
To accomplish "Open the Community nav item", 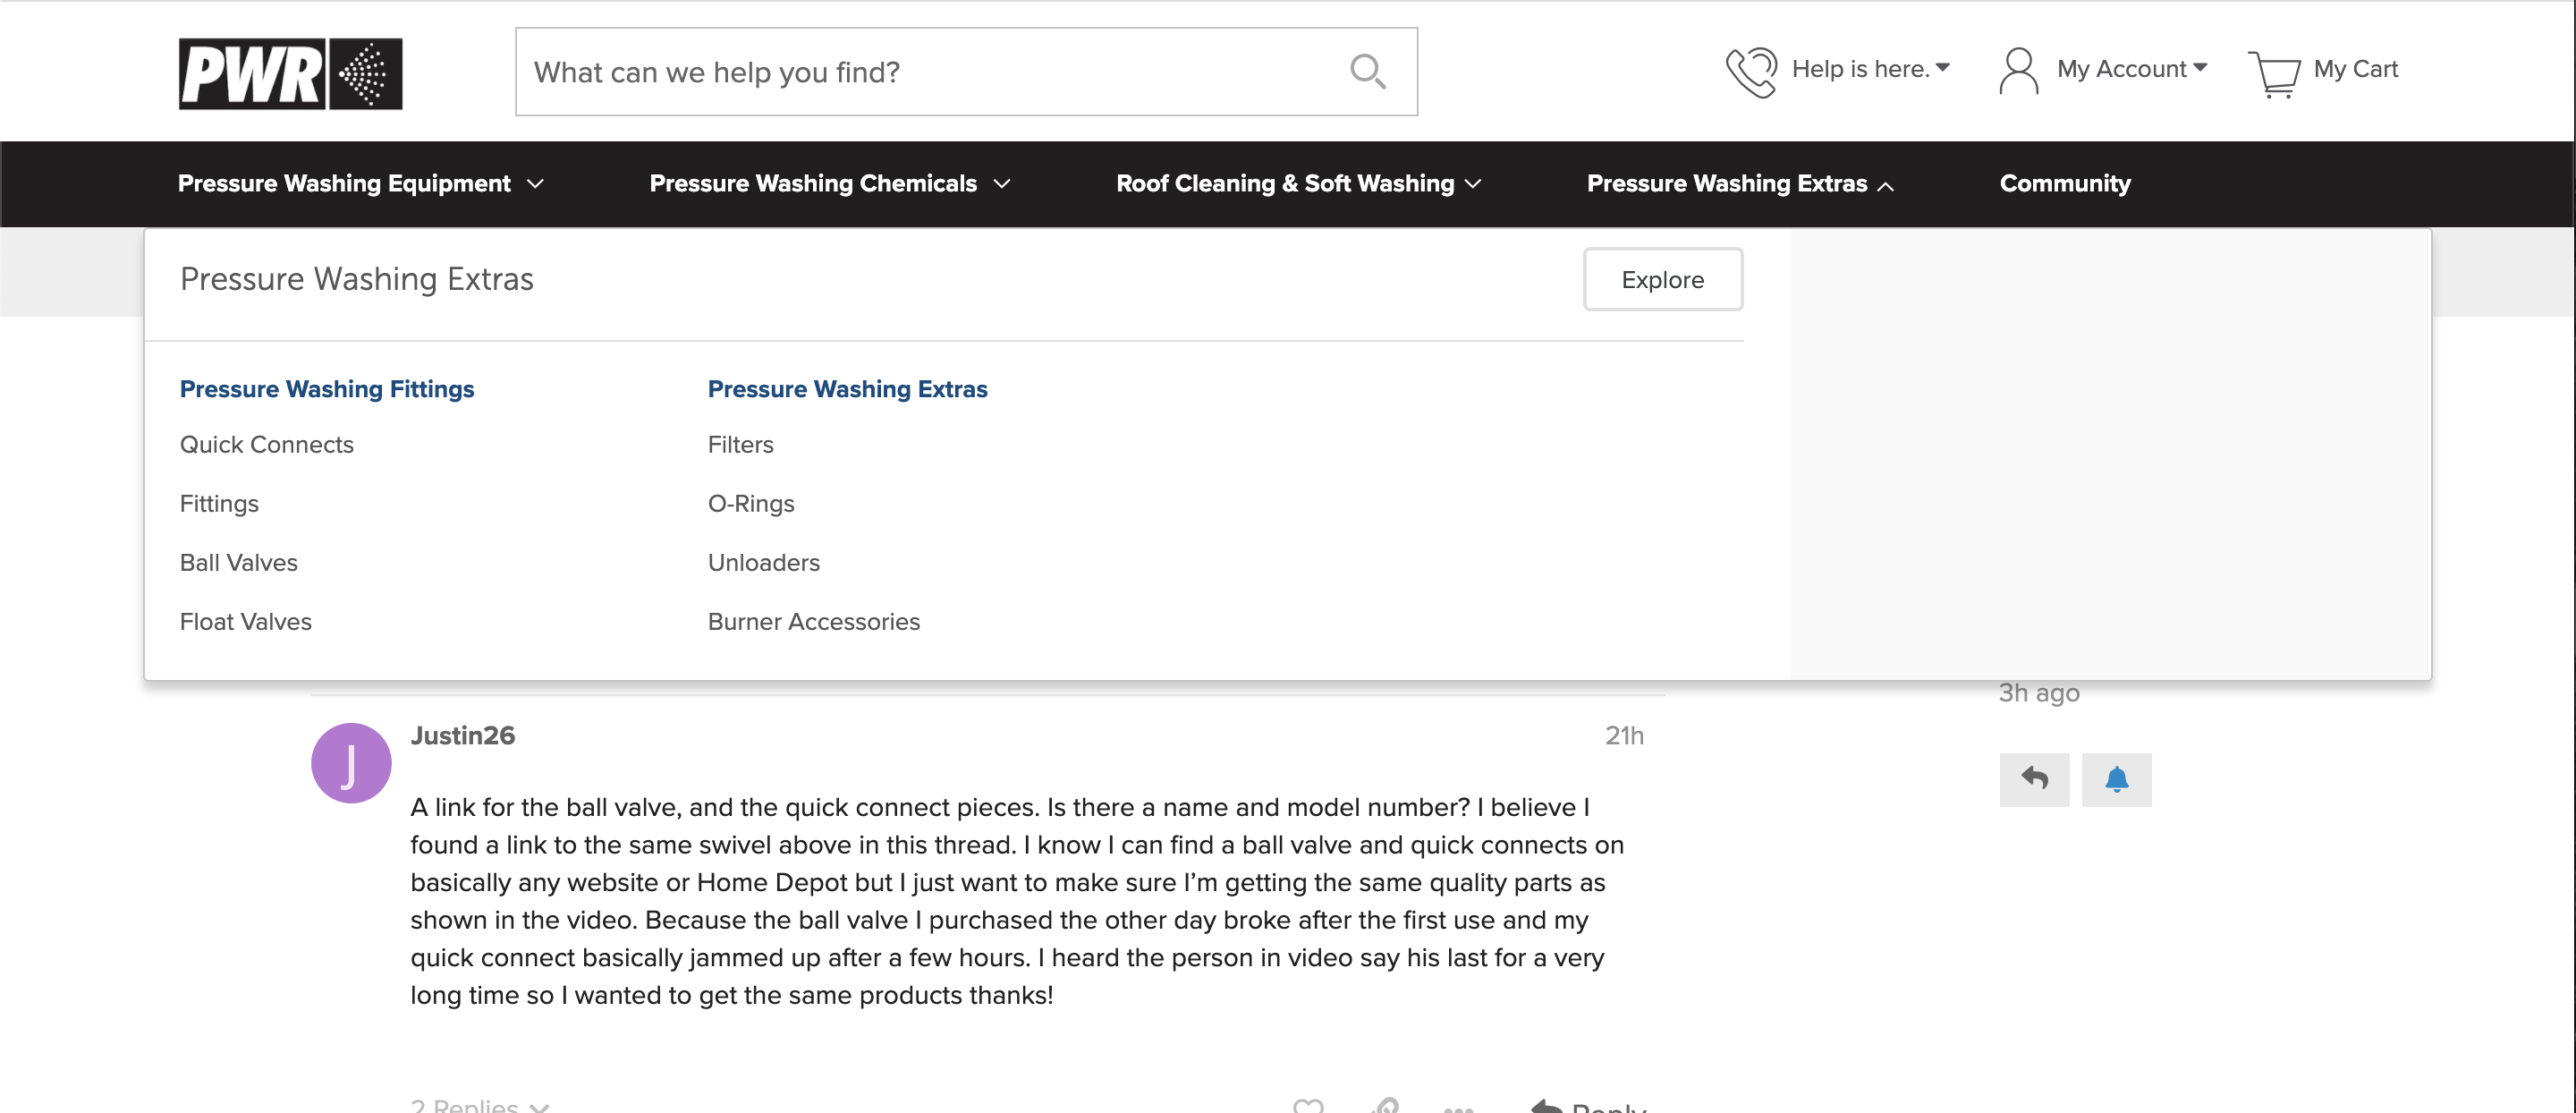I will pyautogui.click(x=2065, y=184).
